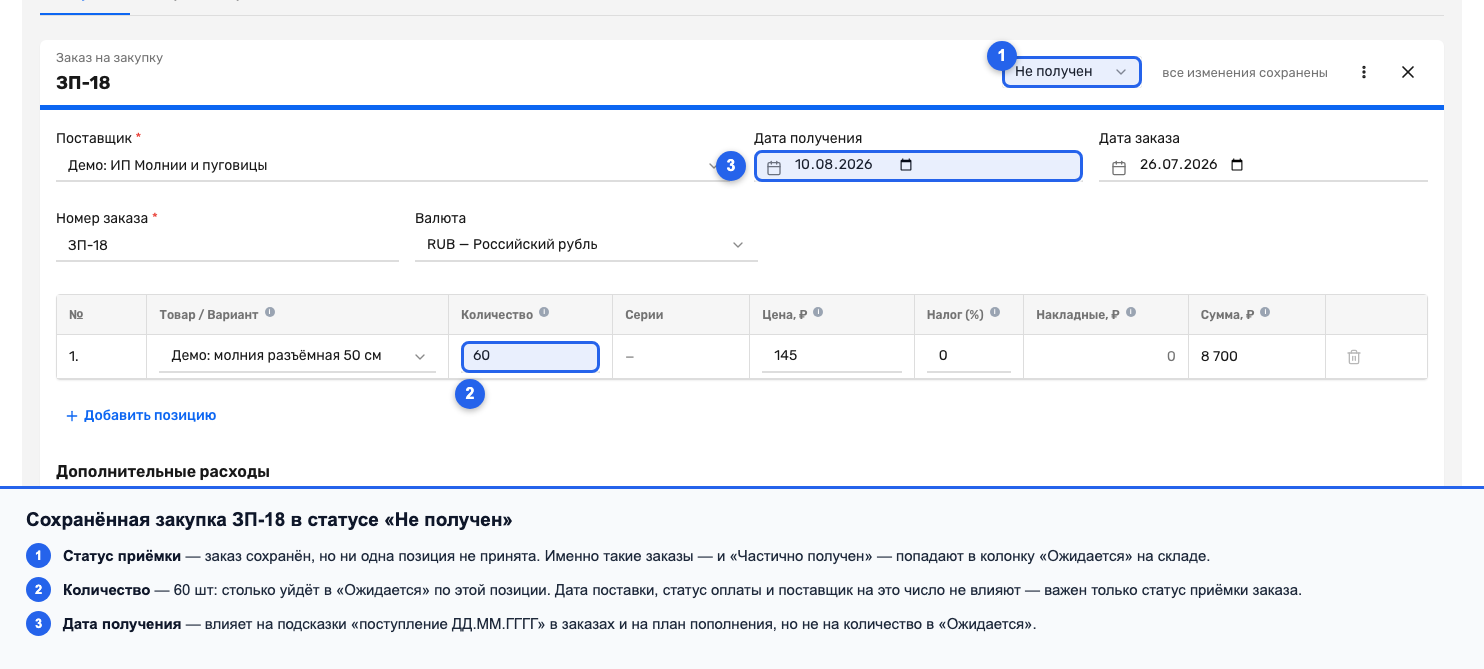Click «Добавить позицию» to add a line

tap(141, 415)
